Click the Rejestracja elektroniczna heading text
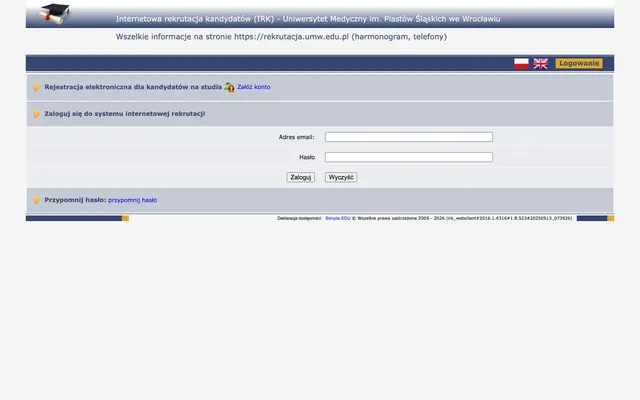This screenshot has height=400, width=640. 133,87
